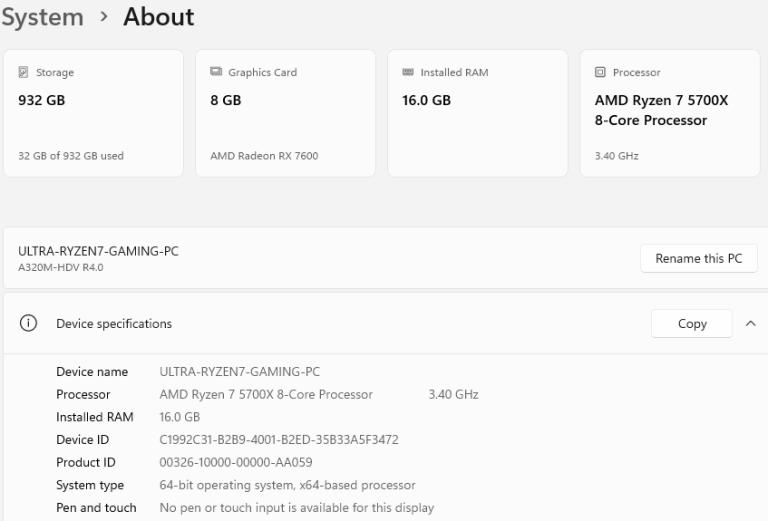Click the Installed RAM icon
The height and width of the screenshot is (521, 768).
tap(407, 72)
